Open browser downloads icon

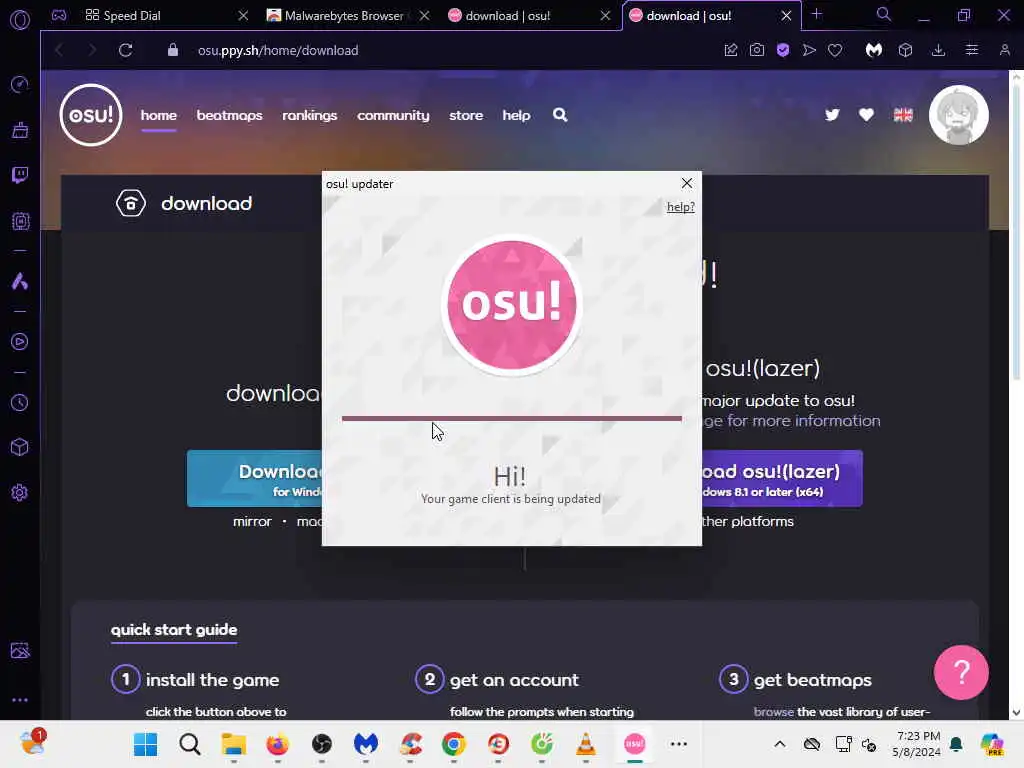[938, 50]
